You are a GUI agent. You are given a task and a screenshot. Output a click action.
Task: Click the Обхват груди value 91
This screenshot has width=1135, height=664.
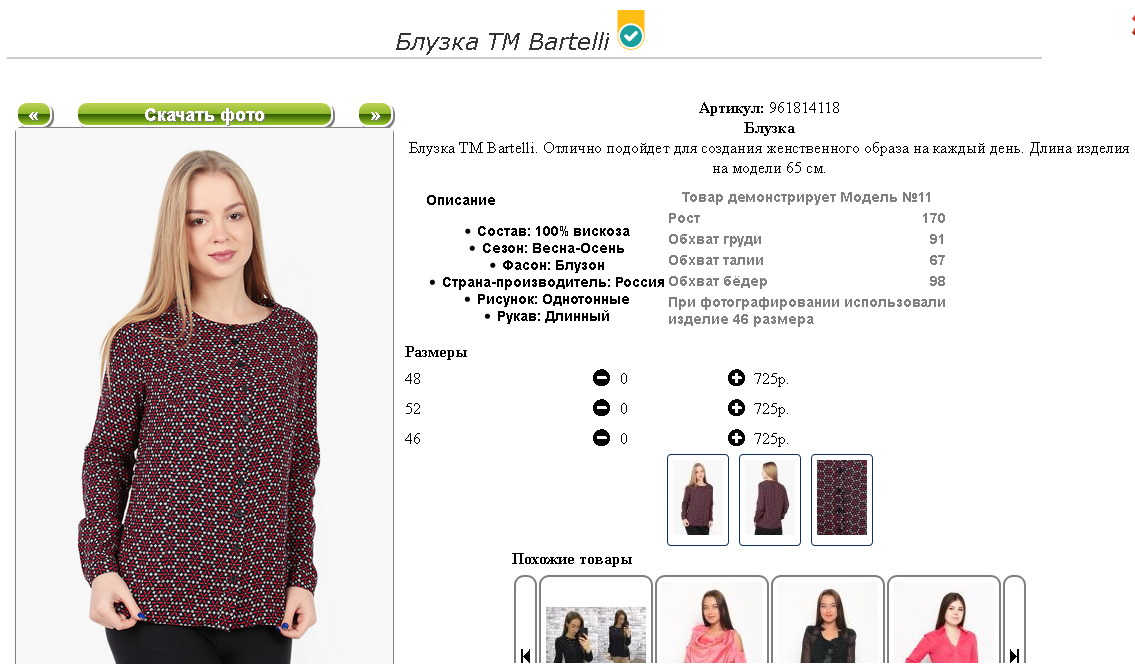tap(937, 239)
